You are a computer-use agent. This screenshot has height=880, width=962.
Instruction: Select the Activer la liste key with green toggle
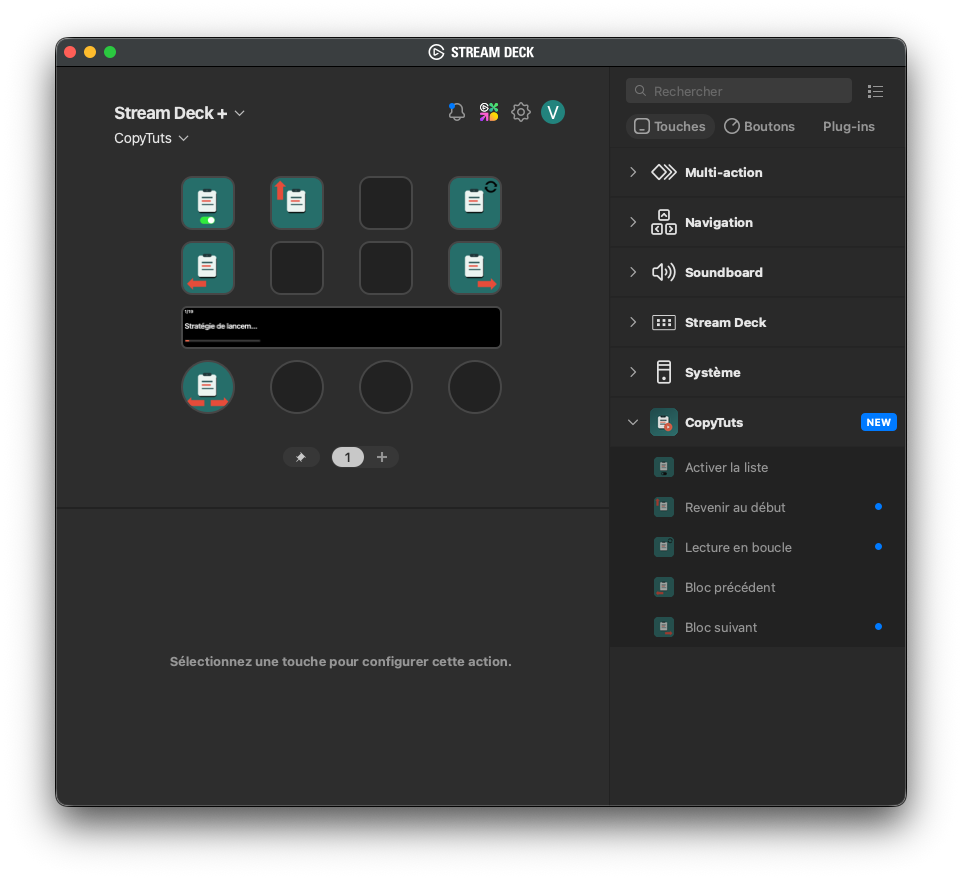208,203
